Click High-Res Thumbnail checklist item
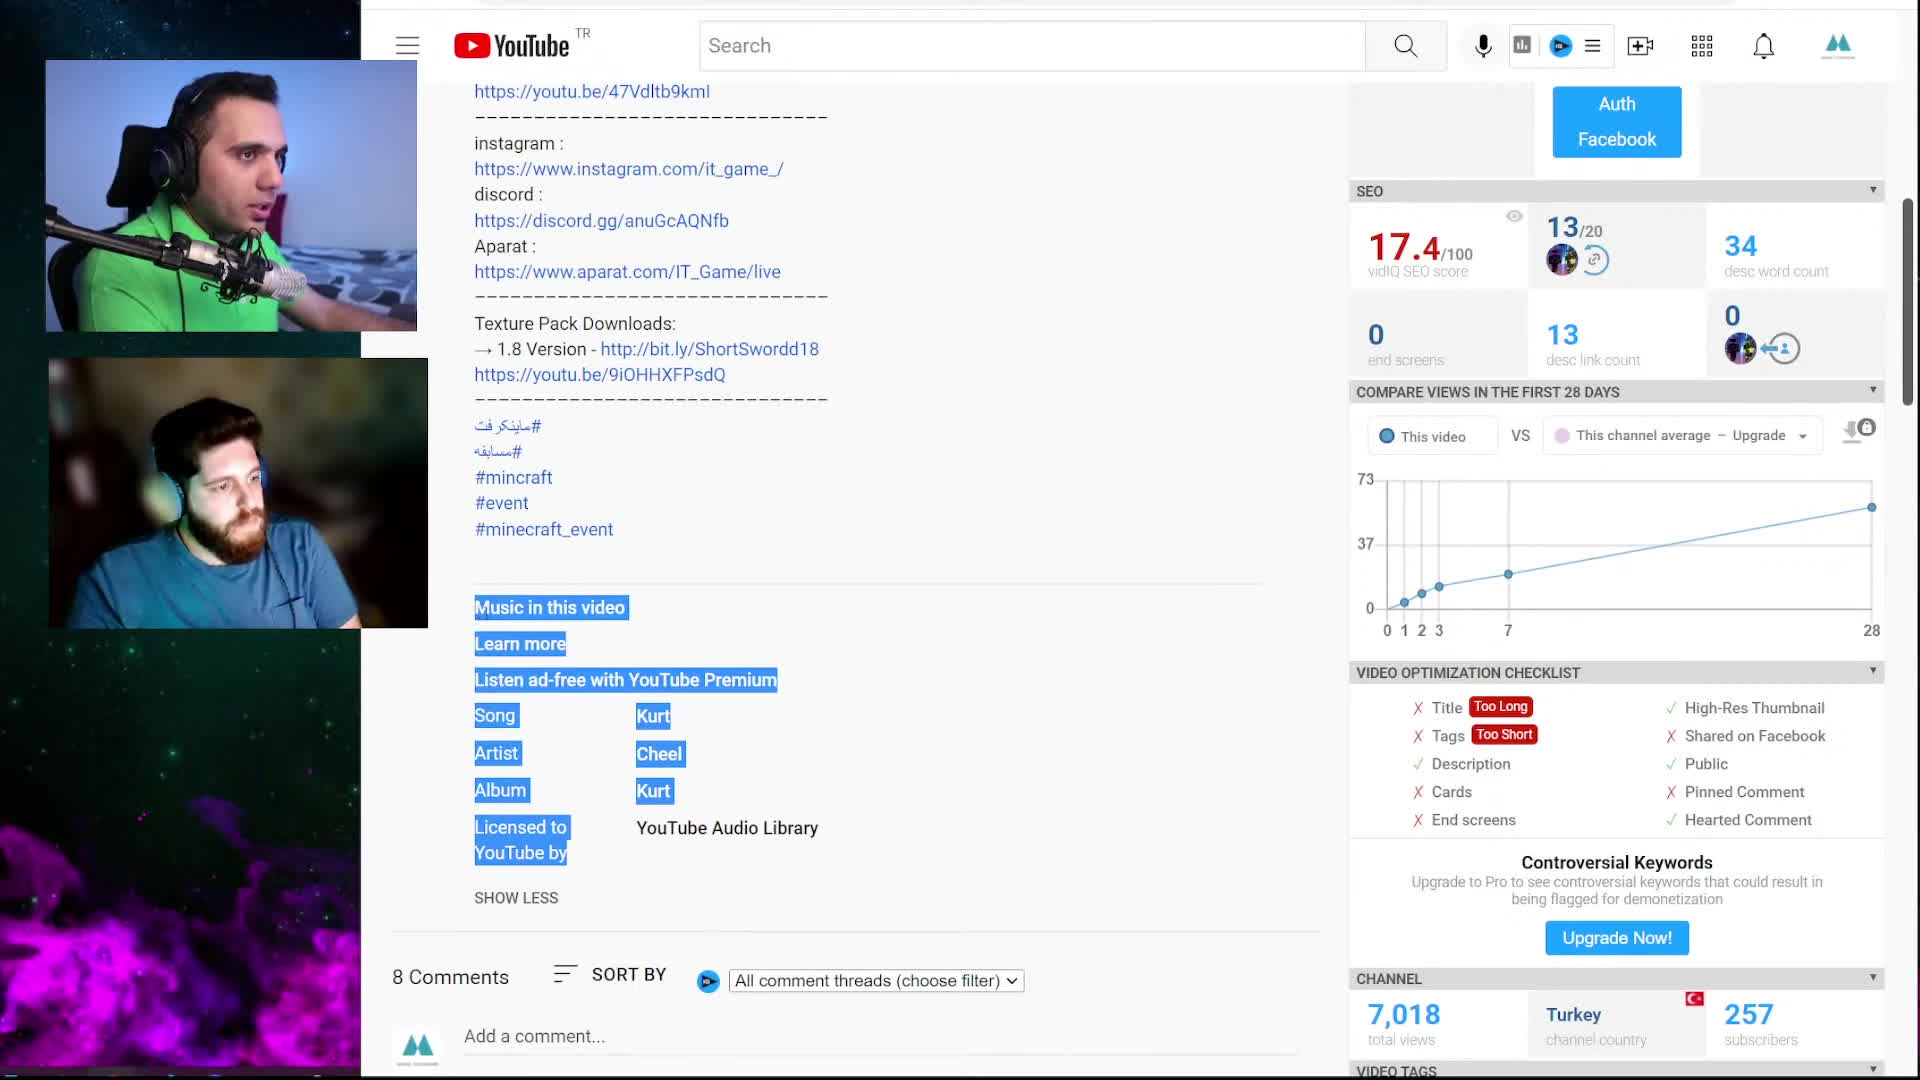Viewport: 1920px width, 1080px height. [x=1754, y=708]
